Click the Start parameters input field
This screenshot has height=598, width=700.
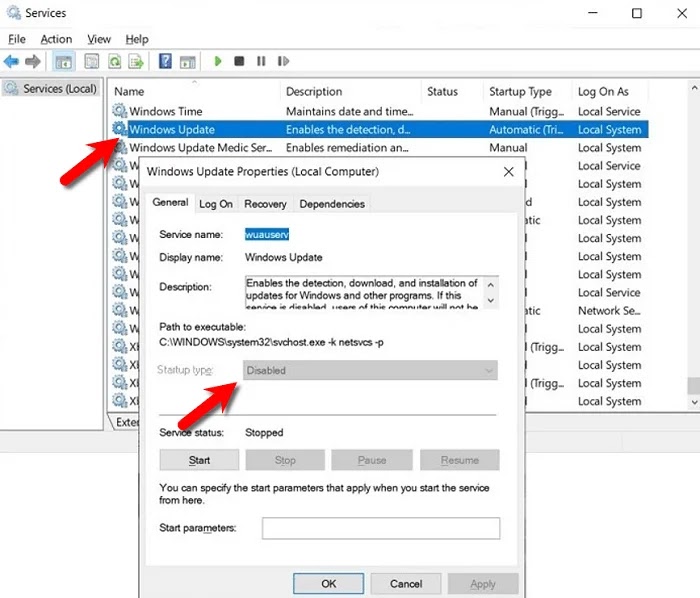point(381,528)
